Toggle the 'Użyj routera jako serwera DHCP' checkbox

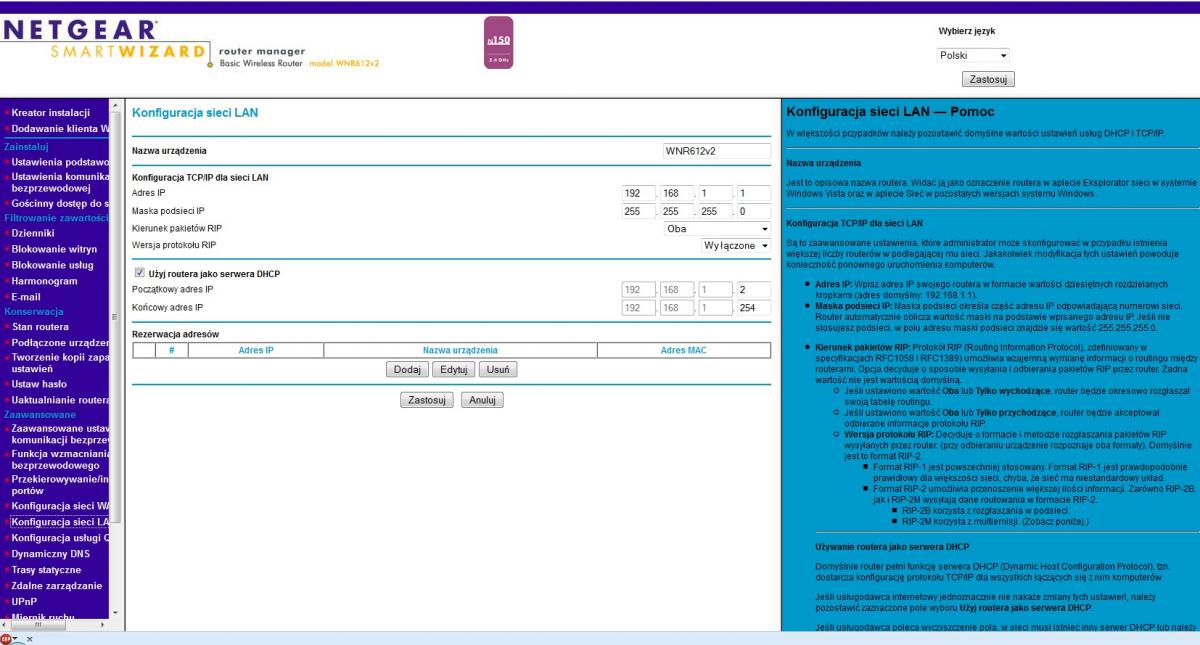click(x=139, y=273)
